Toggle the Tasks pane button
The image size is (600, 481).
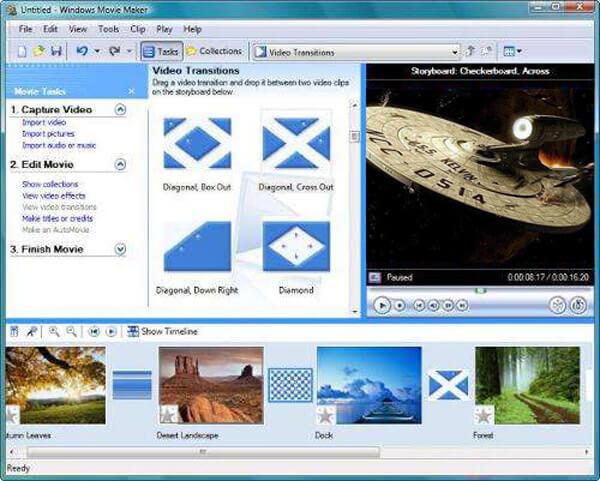point(161,51)
